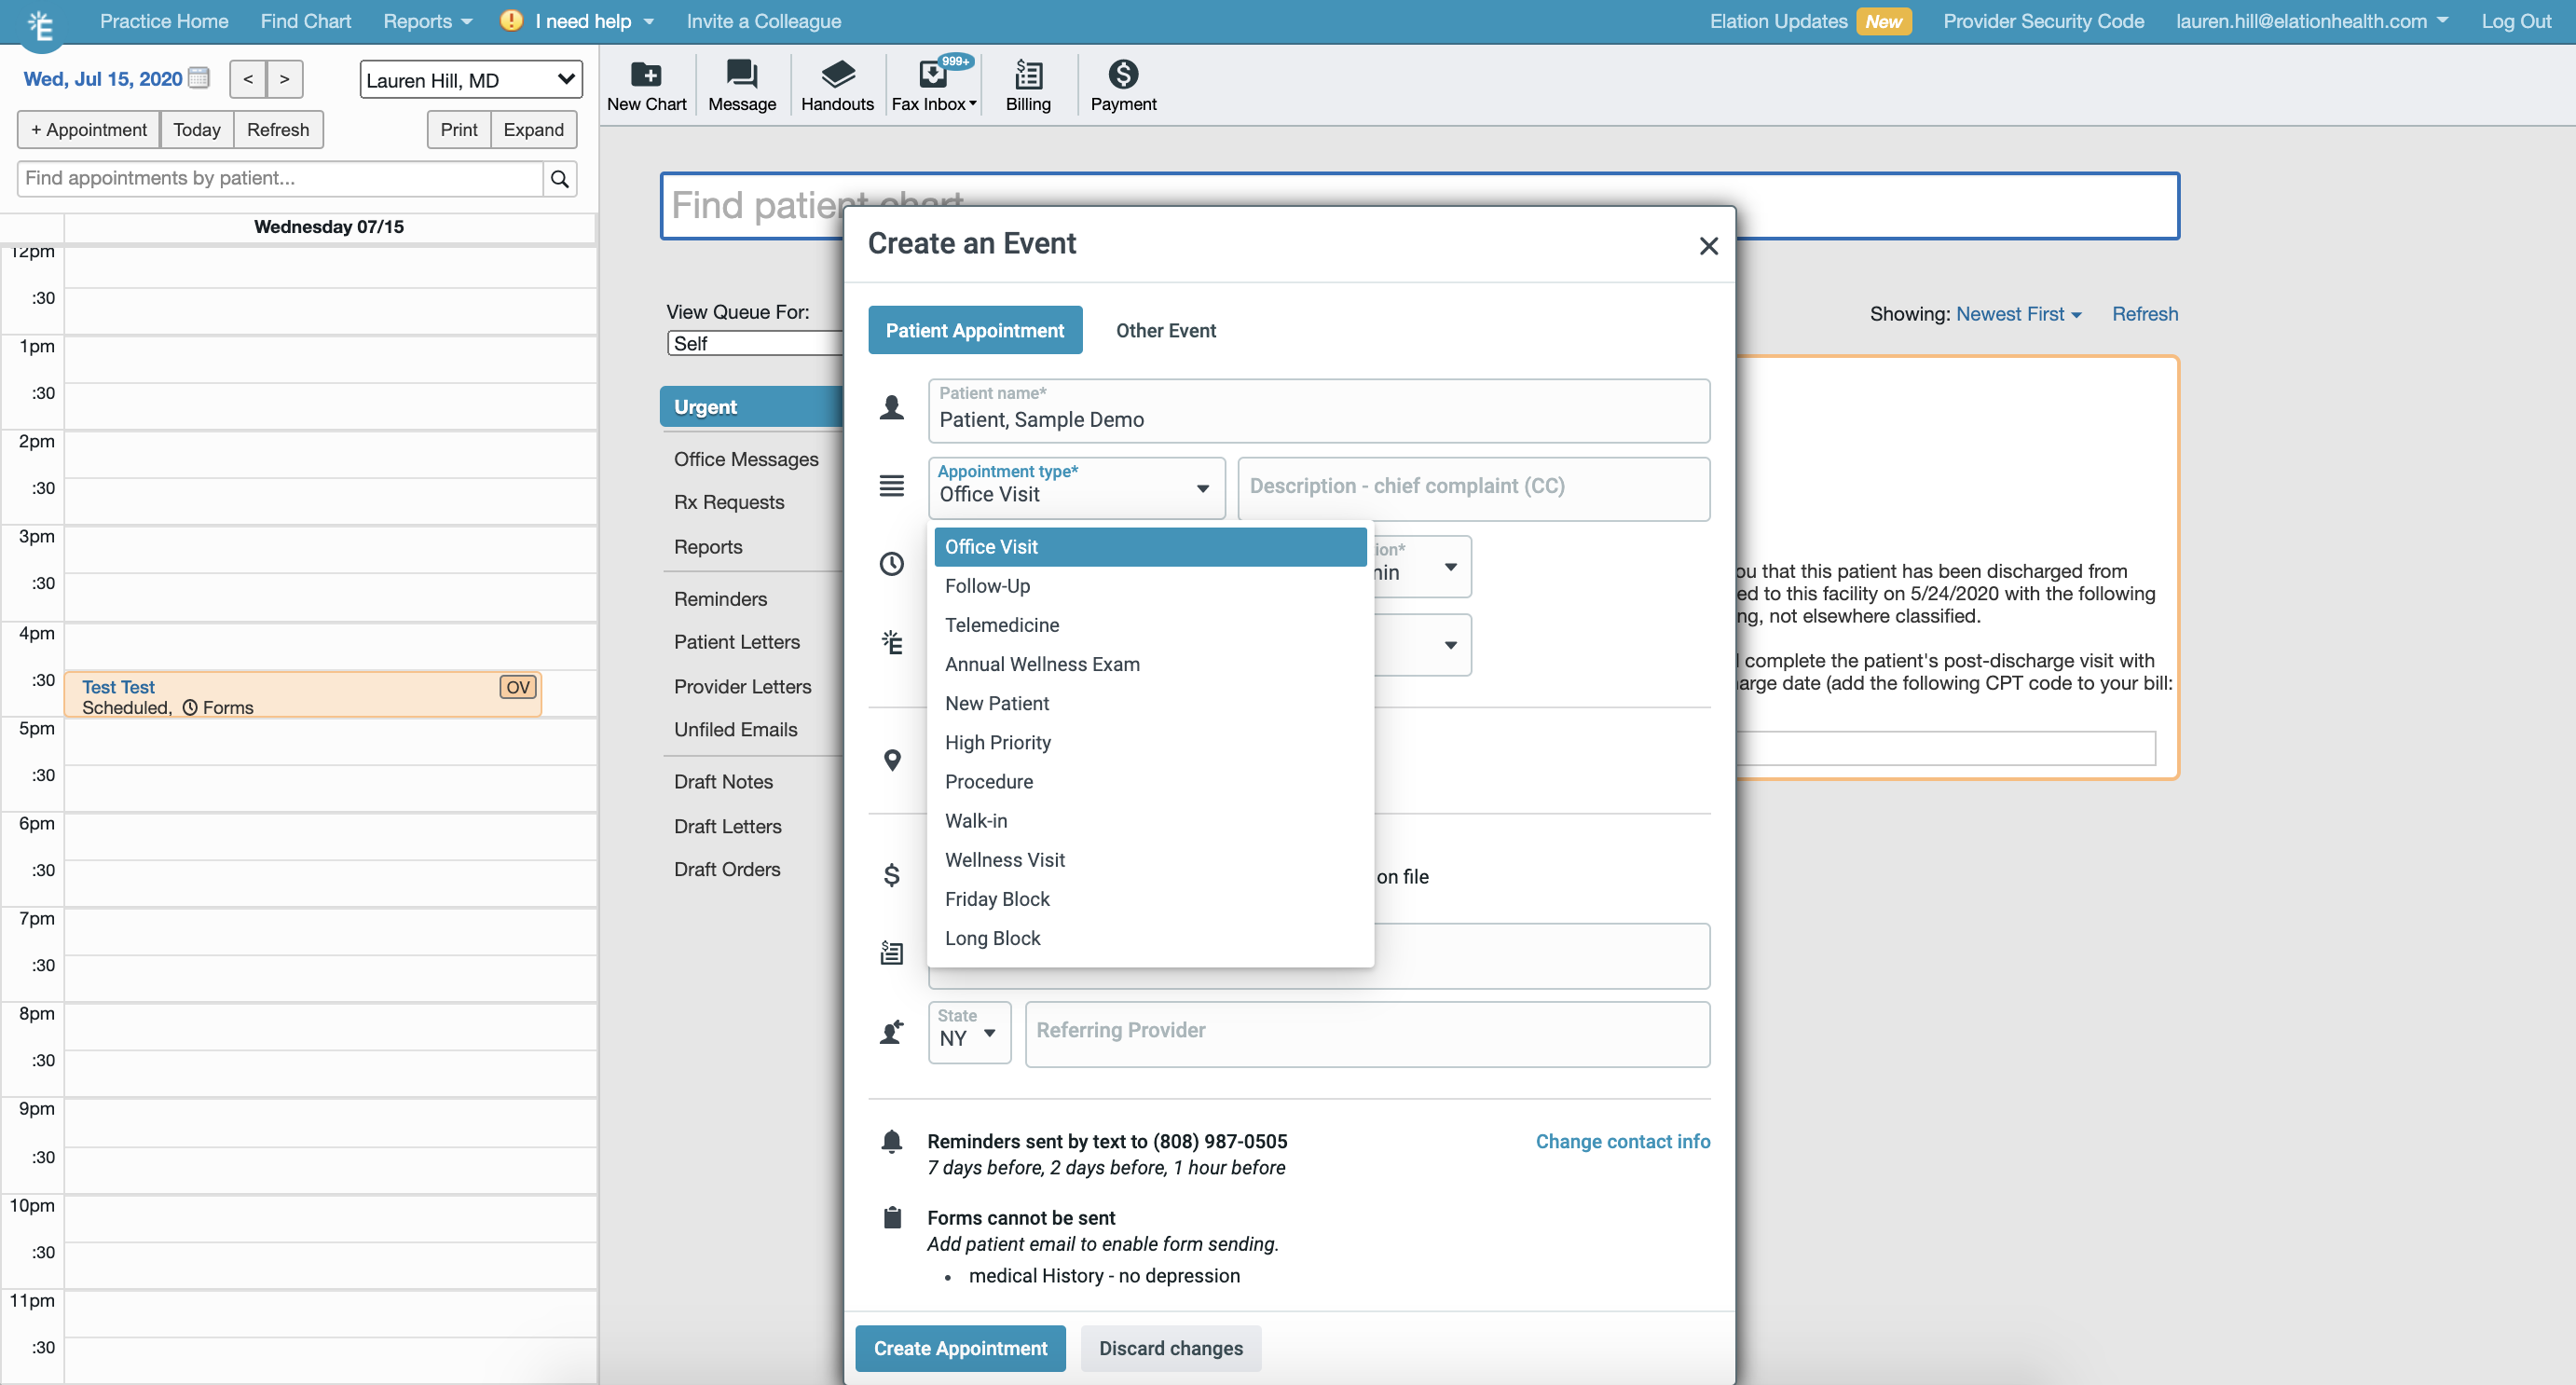This screenshot has width=2576, height=1385.
Task: Open the State NY dropdown
Action: [969, 1033]
